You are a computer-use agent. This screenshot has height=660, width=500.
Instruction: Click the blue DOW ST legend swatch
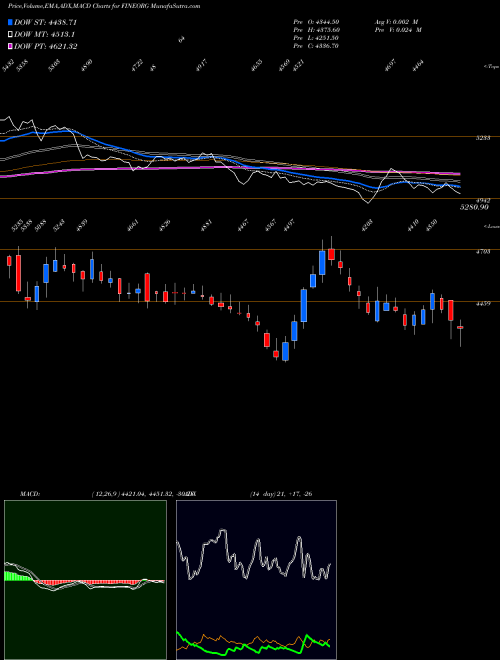(10, 22)
